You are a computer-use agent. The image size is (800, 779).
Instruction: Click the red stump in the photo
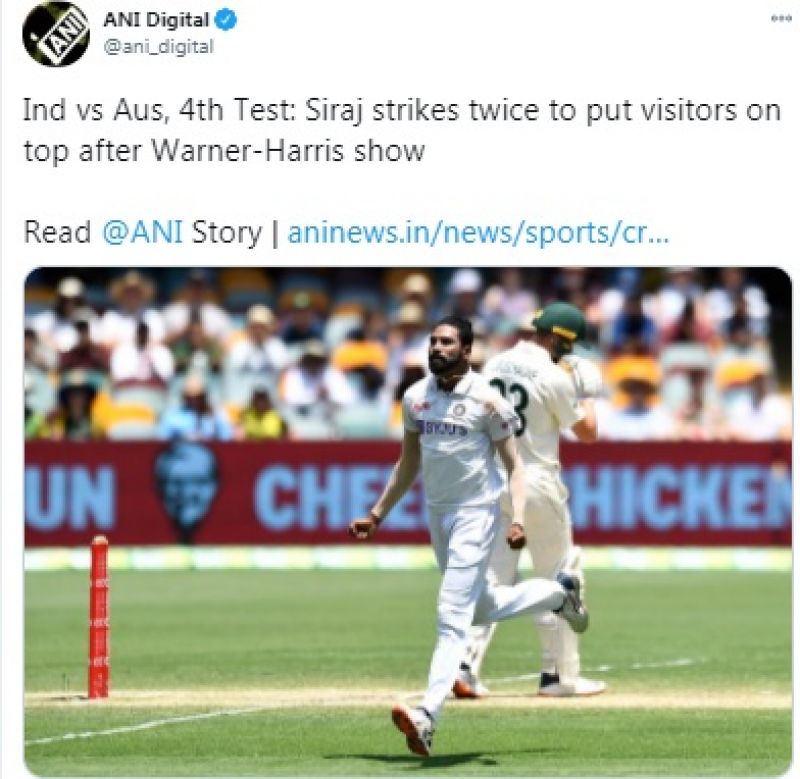pos(99,617)
